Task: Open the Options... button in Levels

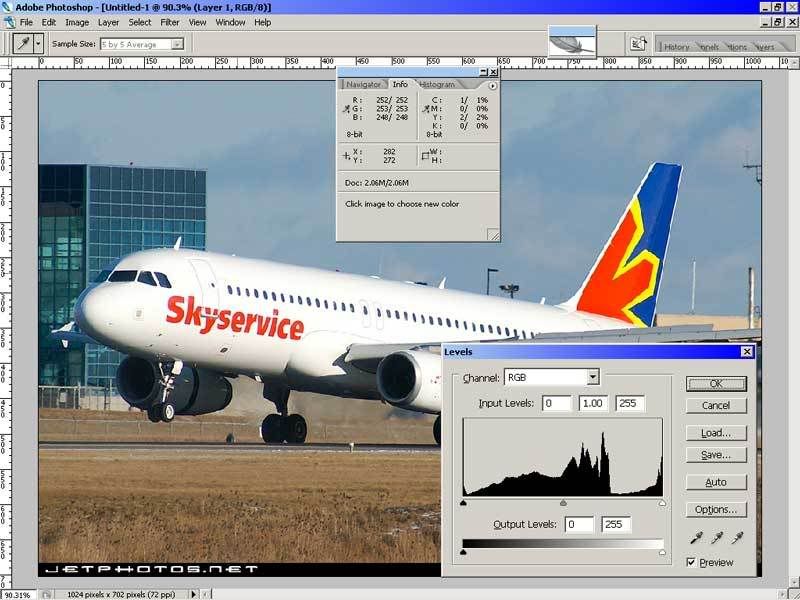Action: pyautogui.click(x=716, y=509)
